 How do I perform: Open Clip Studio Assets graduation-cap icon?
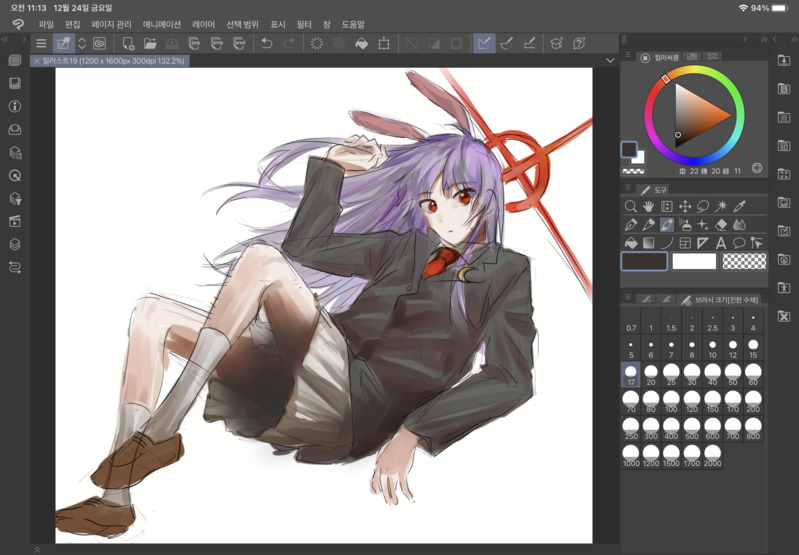pyautogui.click(x=556, y=43)
